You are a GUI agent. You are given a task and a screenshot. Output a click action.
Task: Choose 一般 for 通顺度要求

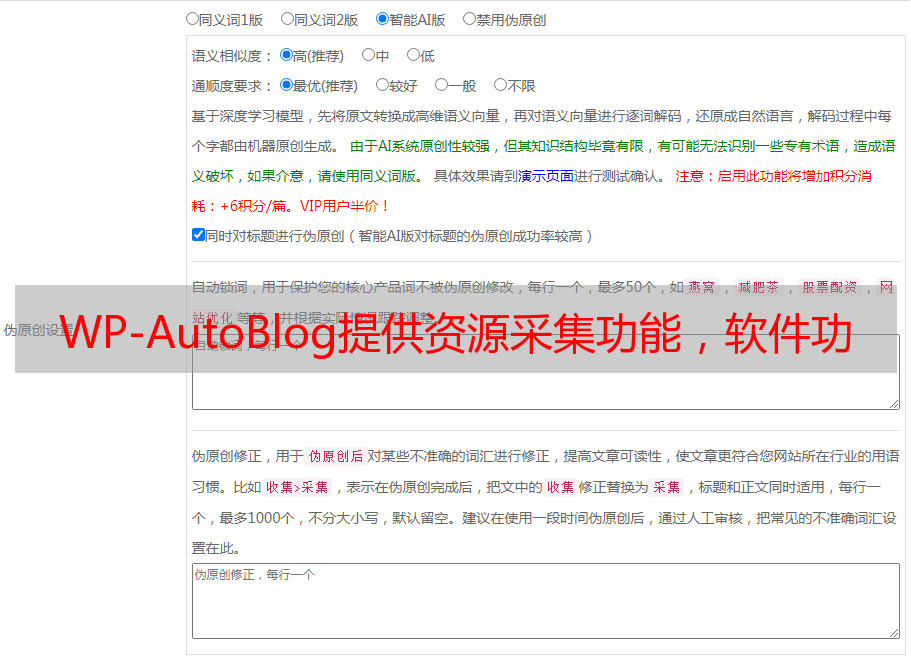(x=441, y=85)
